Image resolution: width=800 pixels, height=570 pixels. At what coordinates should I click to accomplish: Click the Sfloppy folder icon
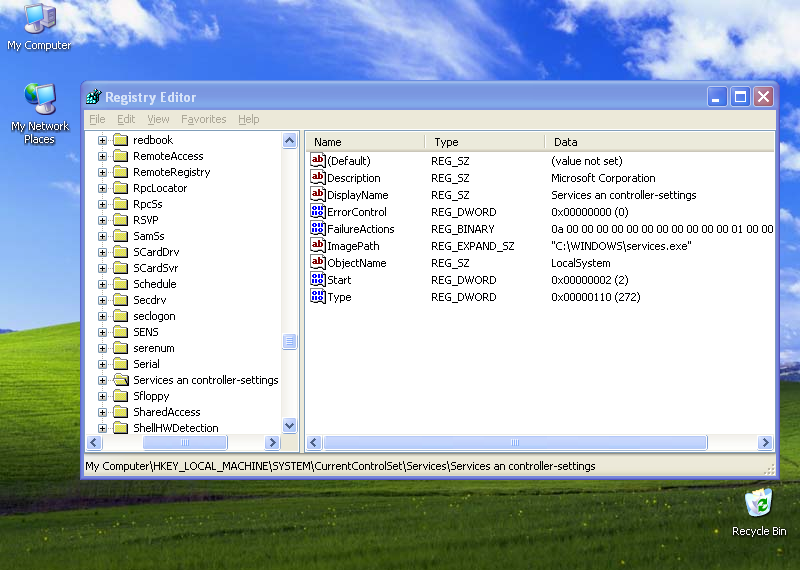coord(120,396)
